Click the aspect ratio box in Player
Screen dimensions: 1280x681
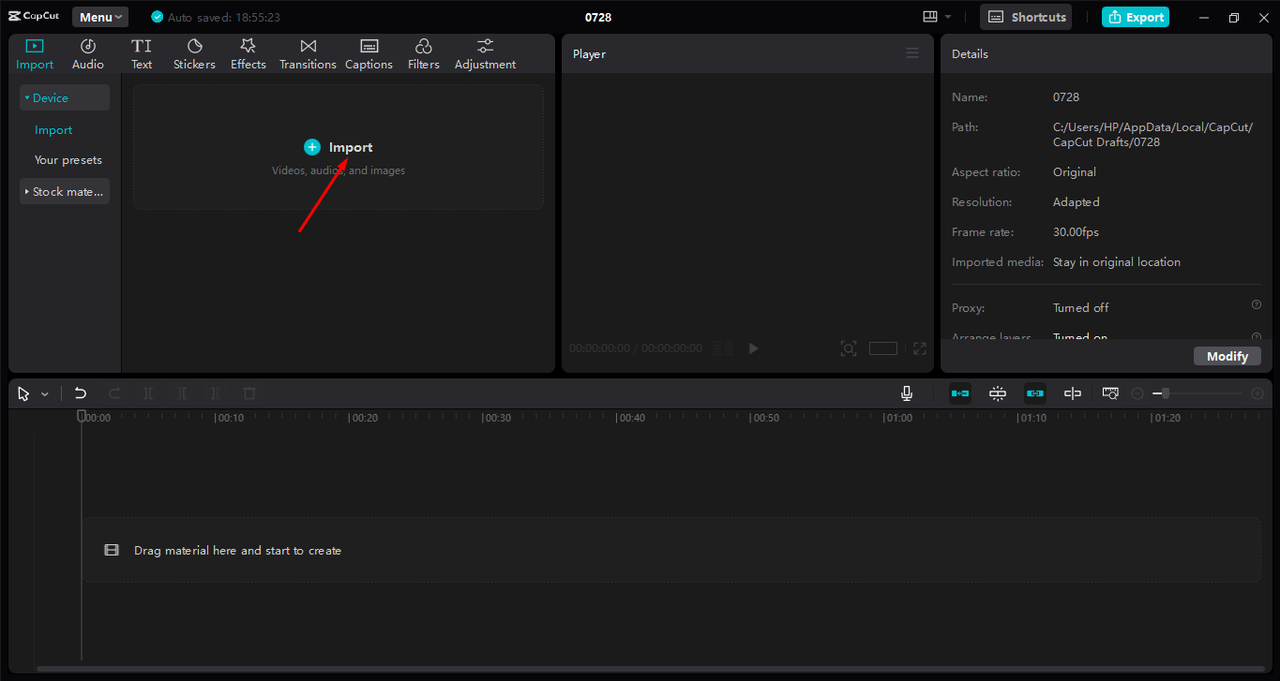click(x=883, y=348)
